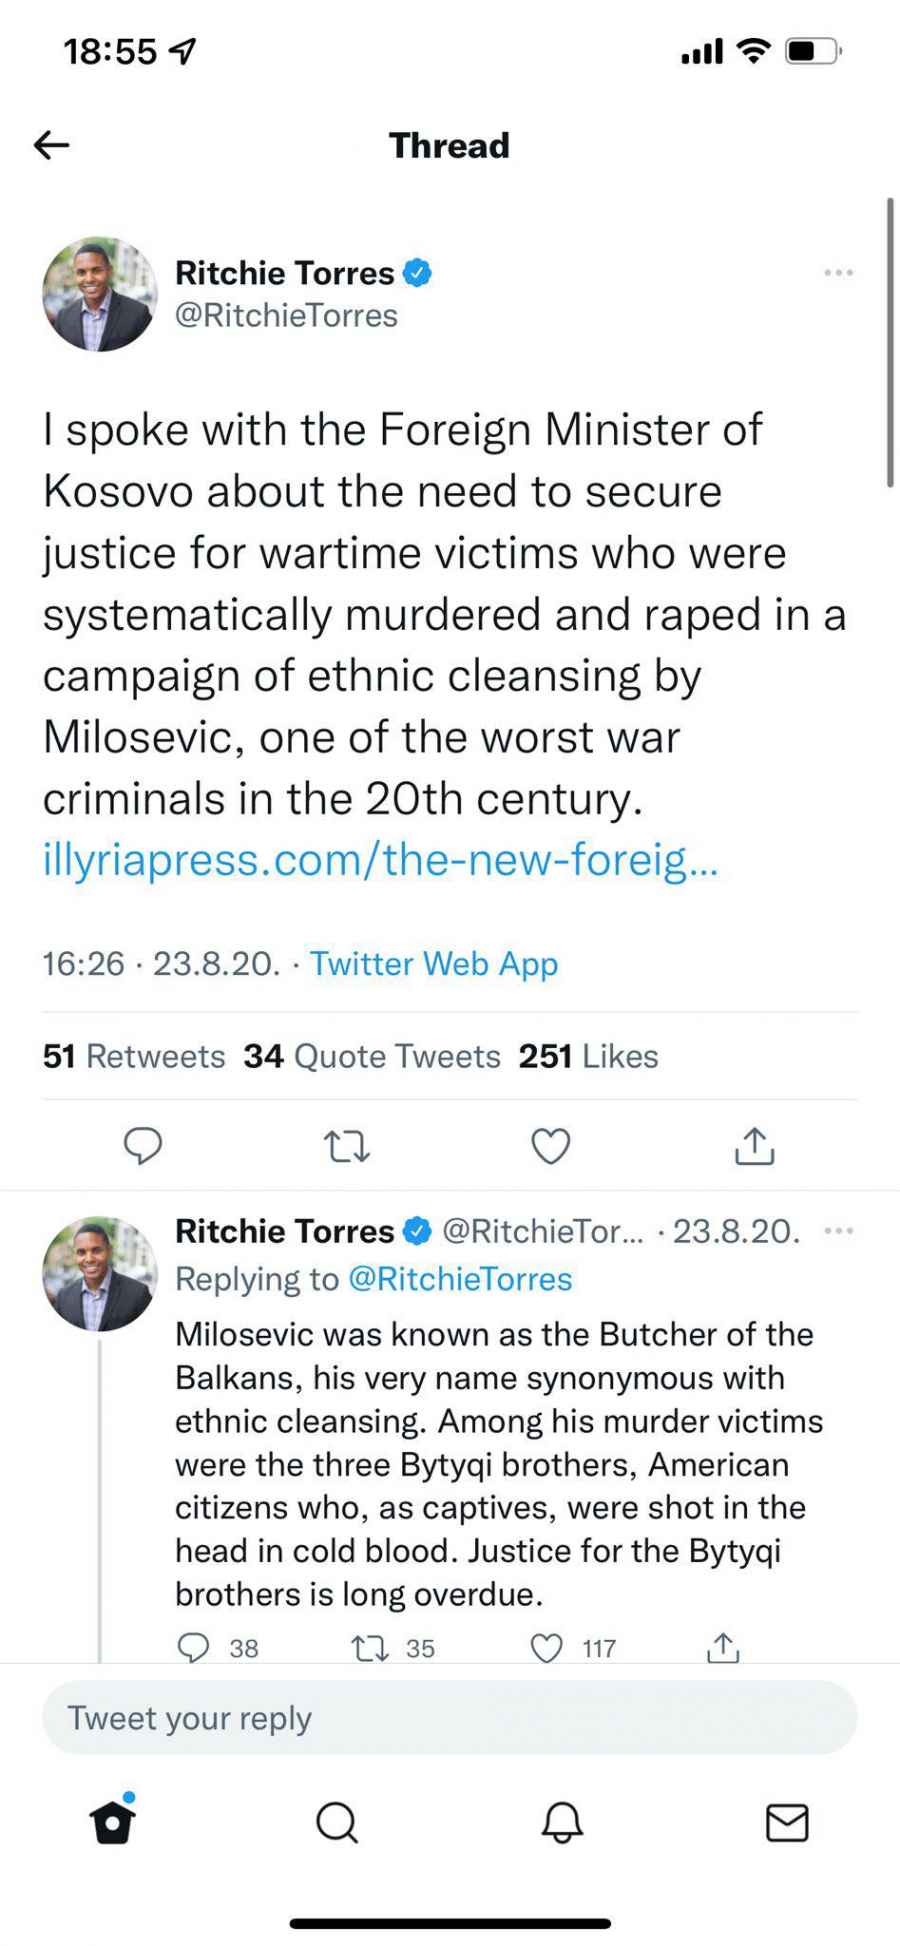Open the Notifications bell tab
Image resolution: width=900 pixels, height=1946 pixels.
coord(562,1822)
